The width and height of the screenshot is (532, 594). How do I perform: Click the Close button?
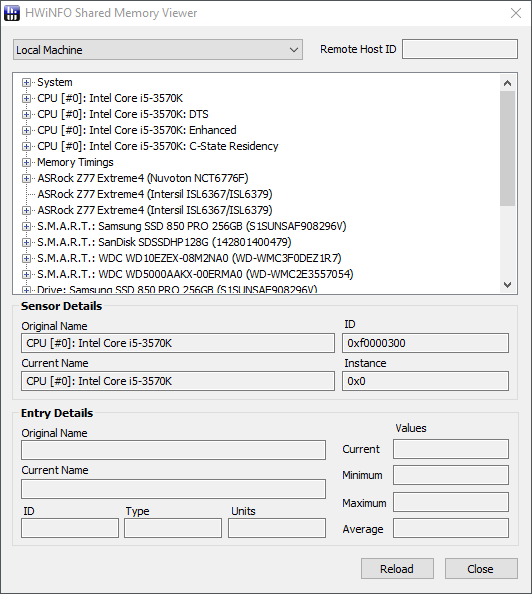(481, 569)
